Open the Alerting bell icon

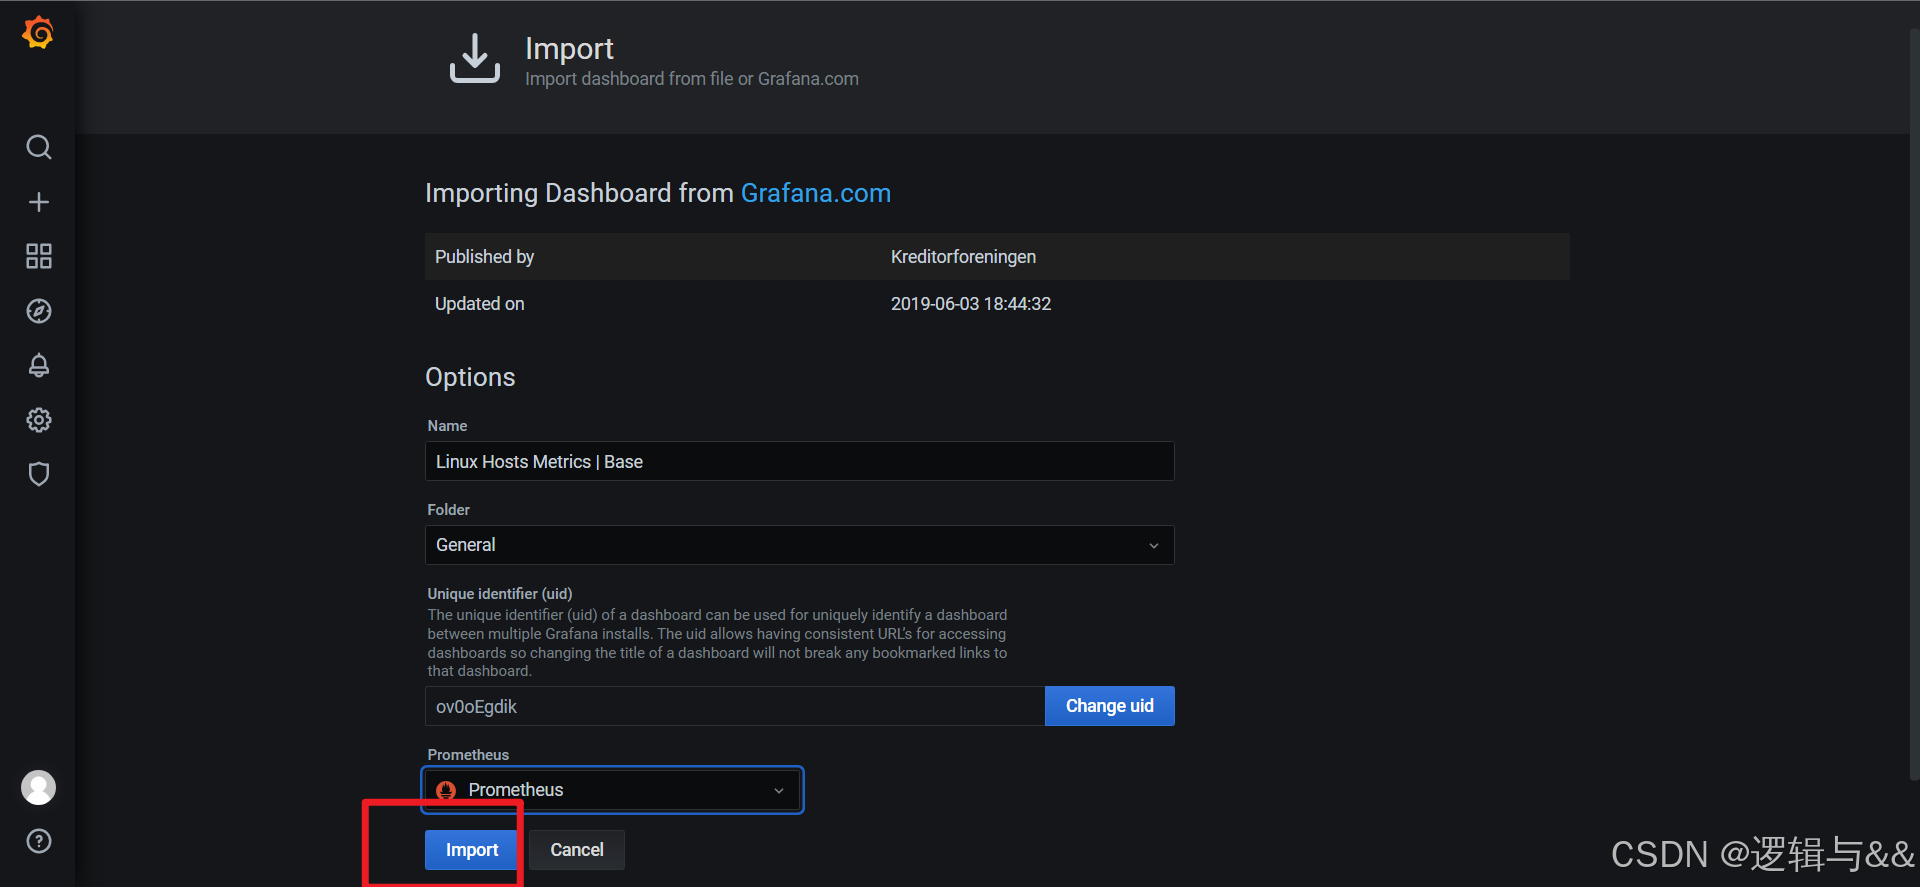38,365
